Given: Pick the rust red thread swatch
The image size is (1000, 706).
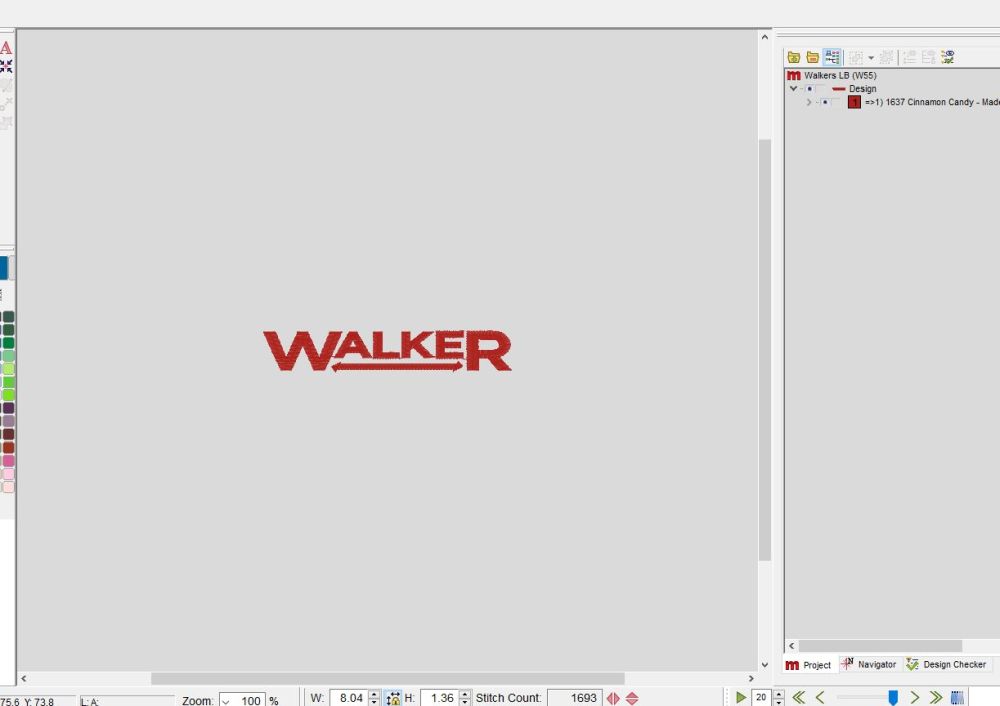Looking at the screenshot, I should tap(8, 448).
